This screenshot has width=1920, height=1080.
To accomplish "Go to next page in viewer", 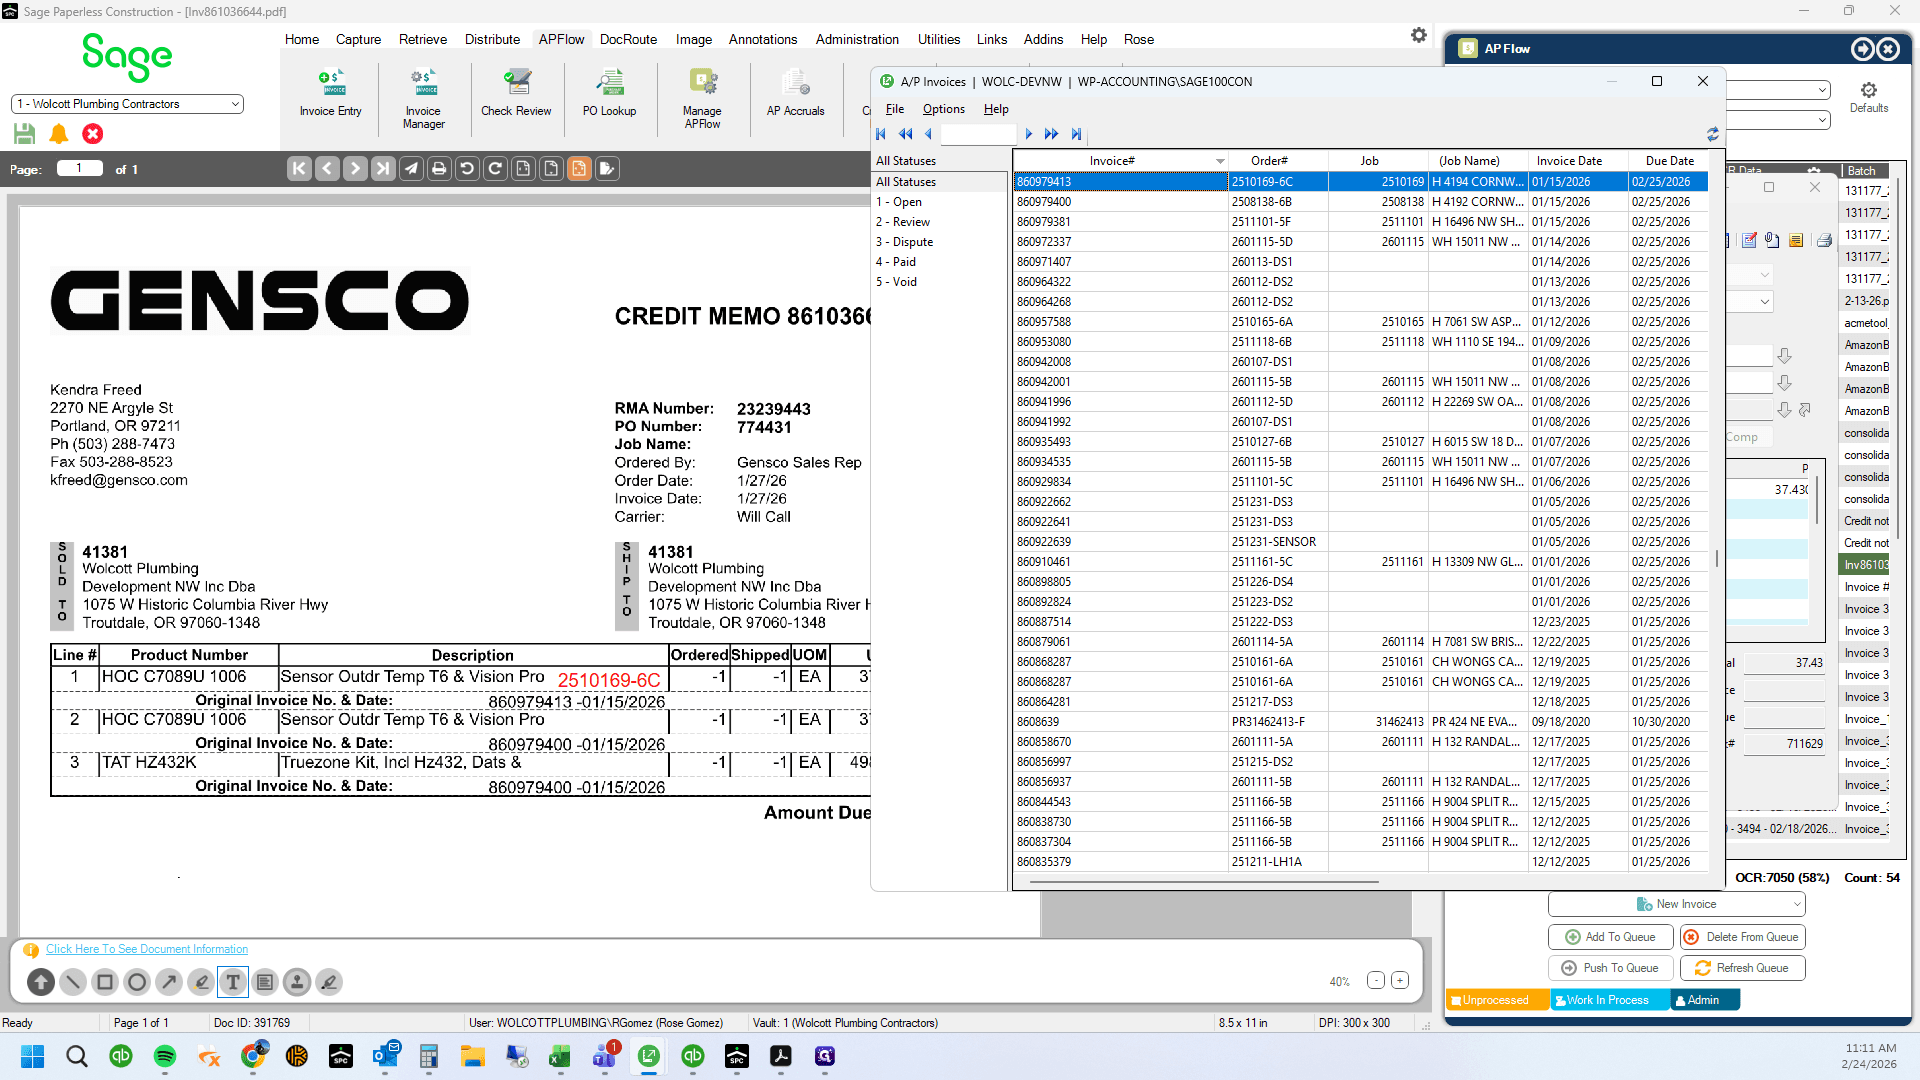I will pyautogui.click(x=355, y=169).
